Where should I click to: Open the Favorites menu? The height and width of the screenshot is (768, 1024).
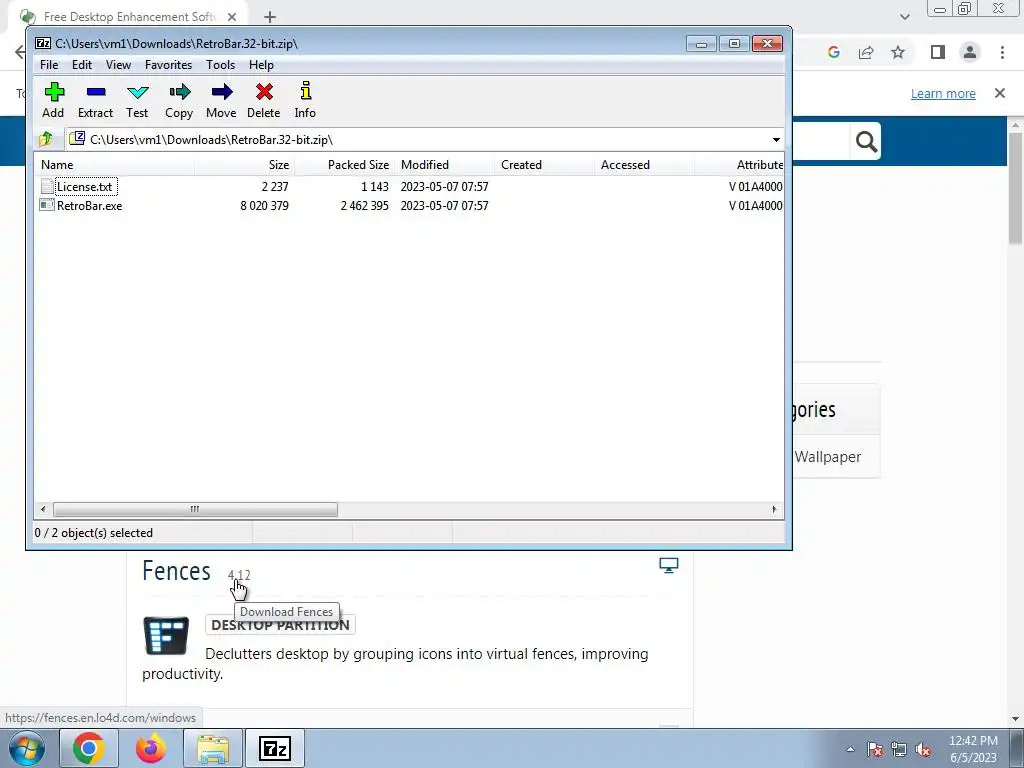[x=168, y=65]
